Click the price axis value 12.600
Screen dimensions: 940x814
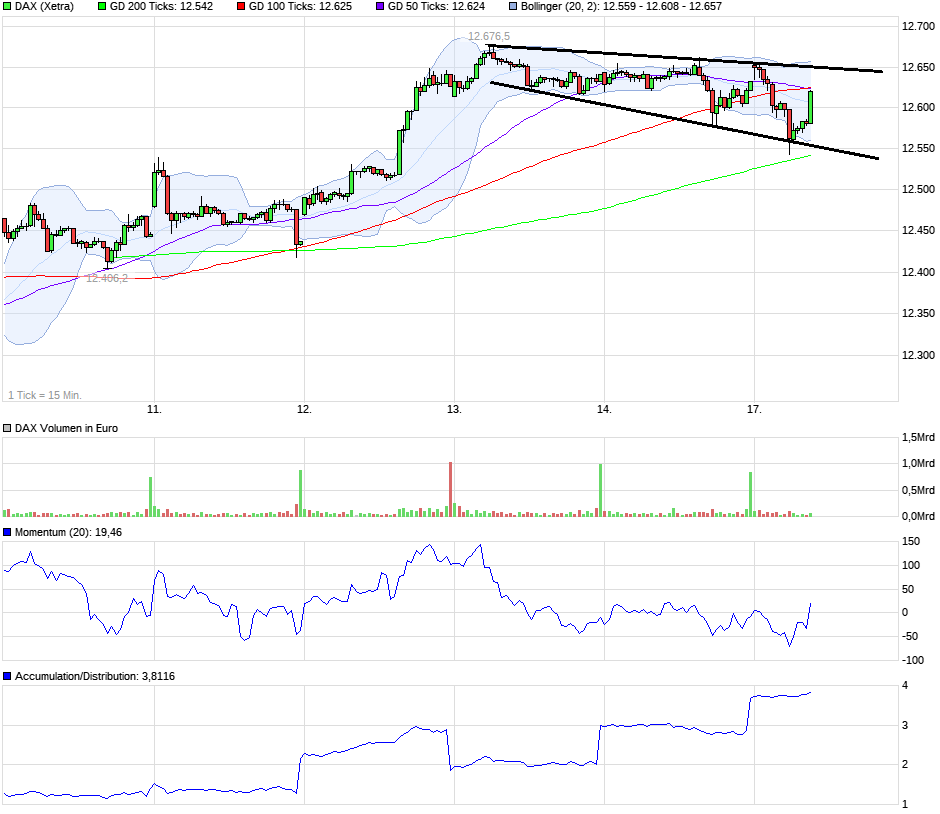tap(918, 107)
